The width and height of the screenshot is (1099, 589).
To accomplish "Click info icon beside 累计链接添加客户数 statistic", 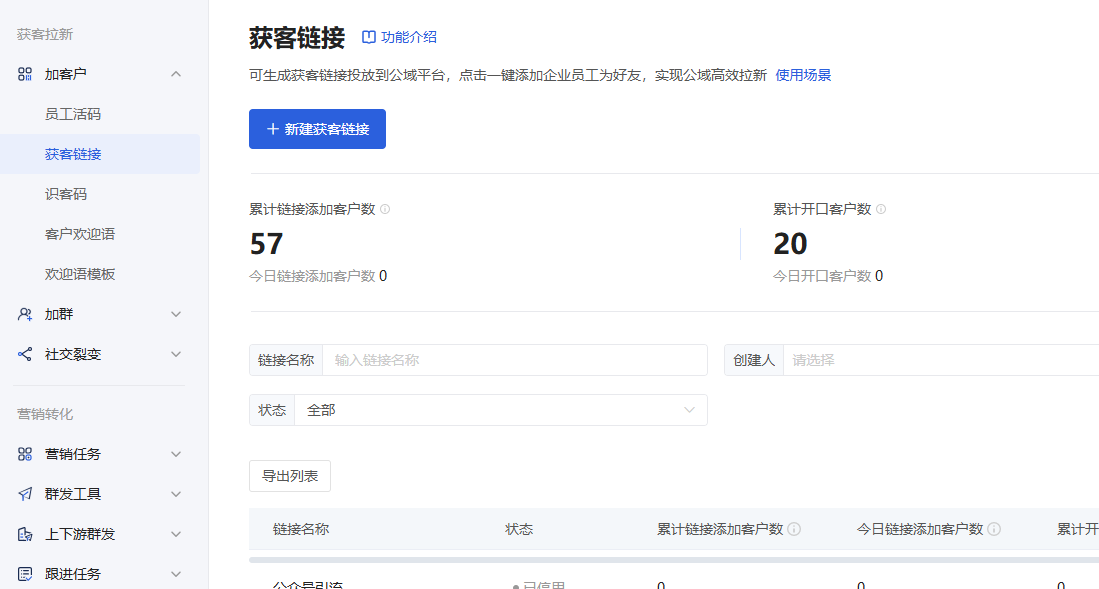I will click(385, 209).
